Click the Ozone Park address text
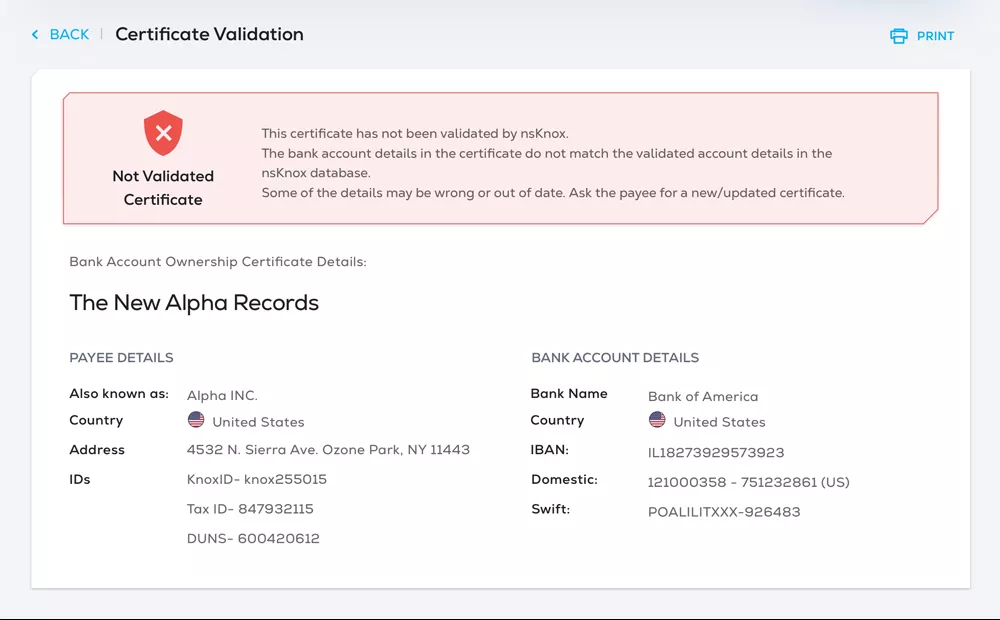Screen dimensions: 1000x620 coord(328,450)
